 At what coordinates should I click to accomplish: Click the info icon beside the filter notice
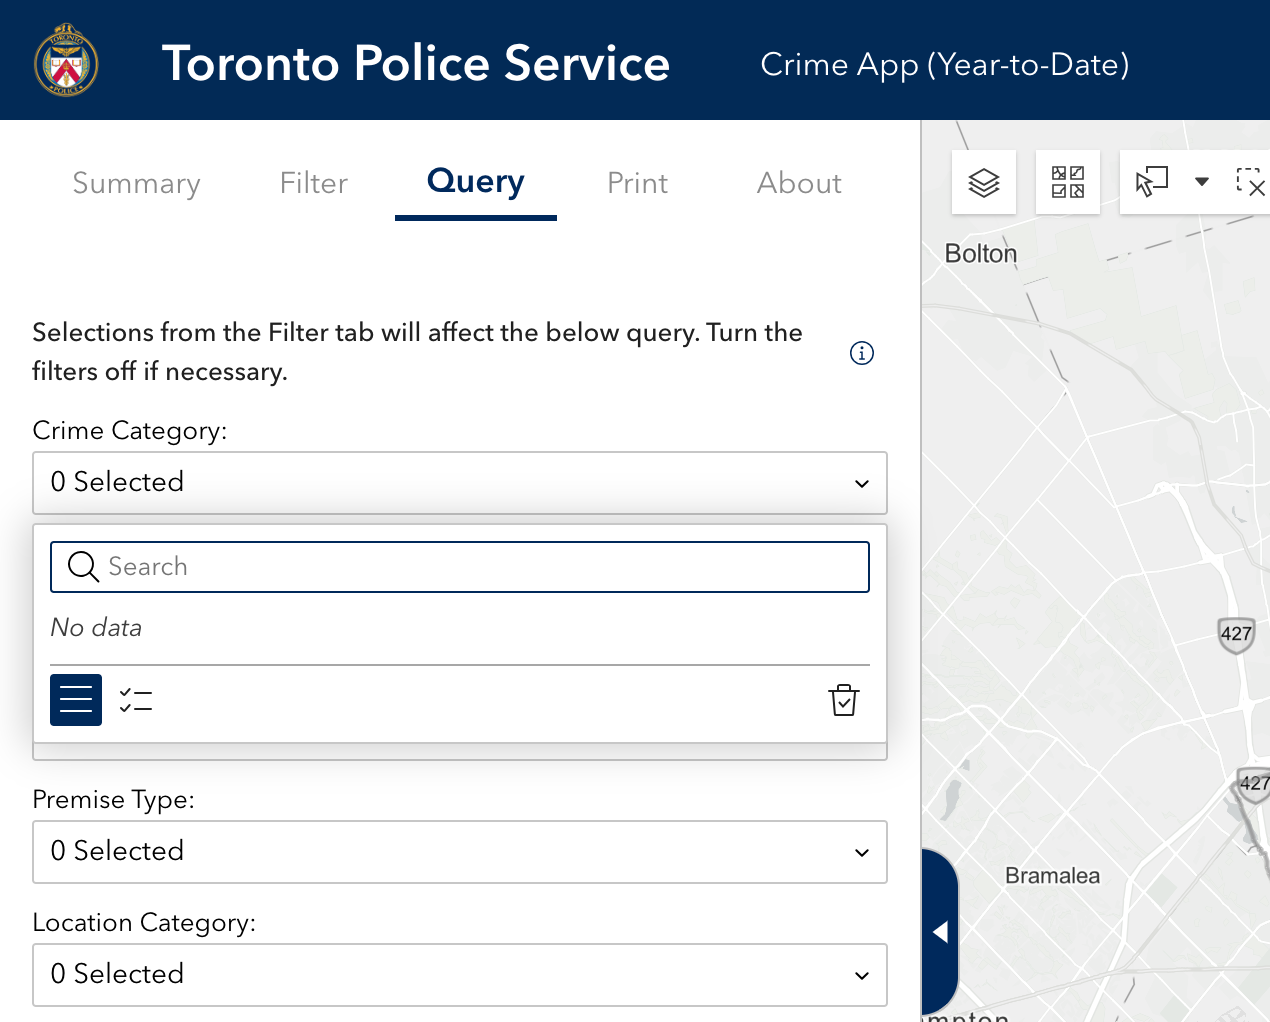click(x=861, y=352)
